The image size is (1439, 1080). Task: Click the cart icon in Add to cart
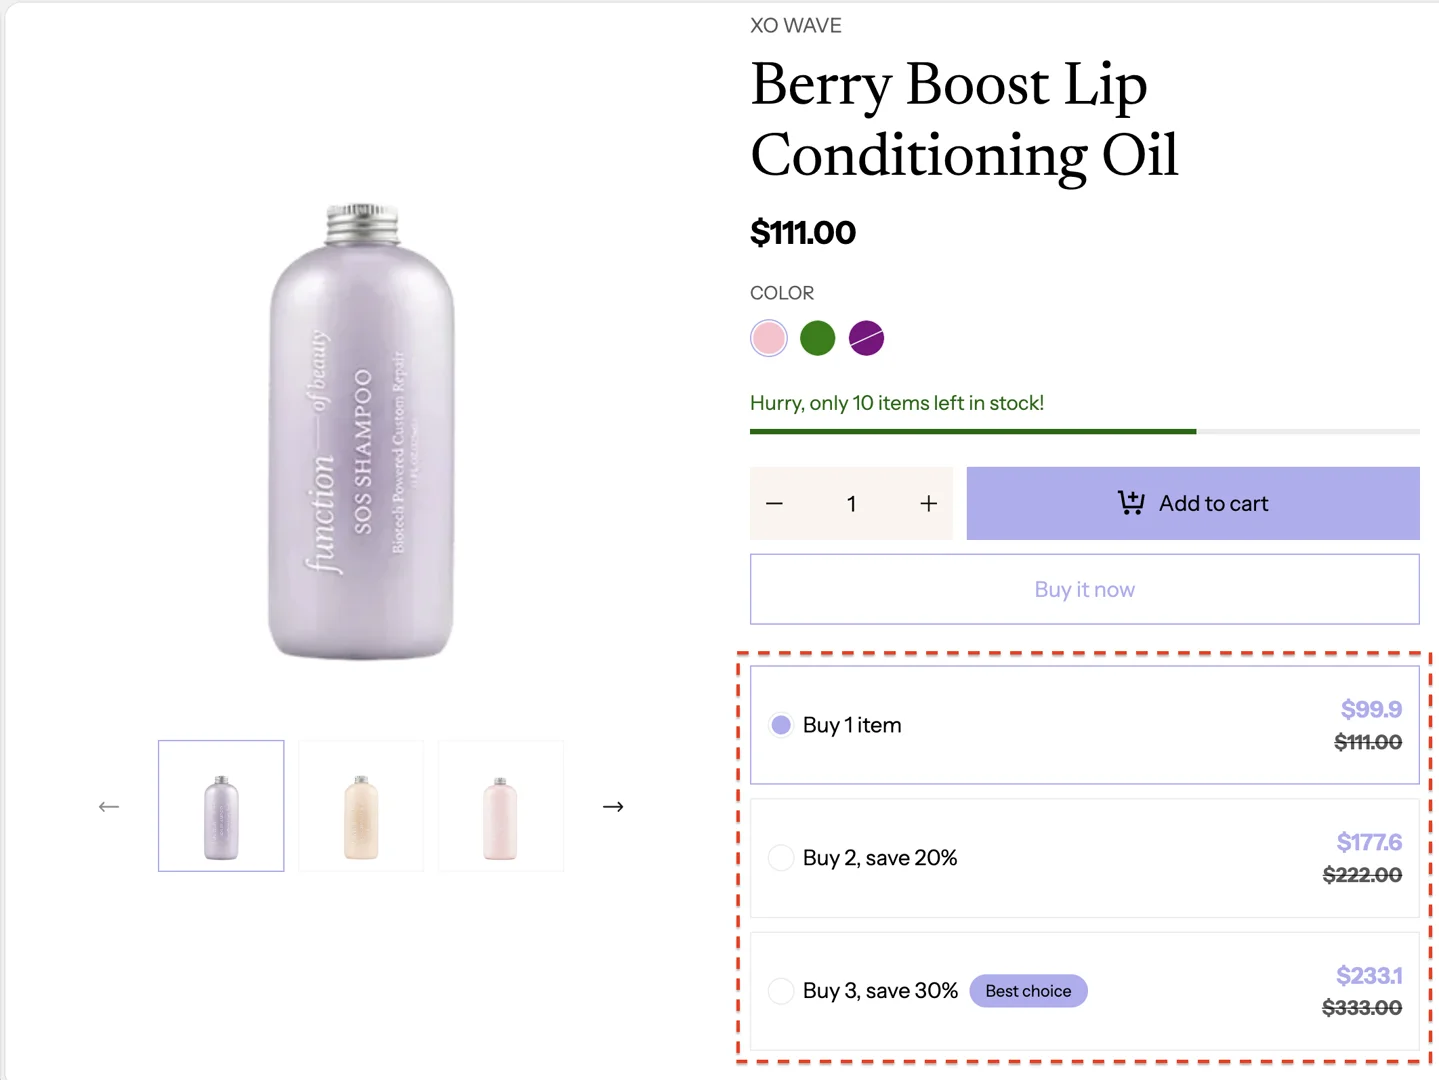(1131, 503)
